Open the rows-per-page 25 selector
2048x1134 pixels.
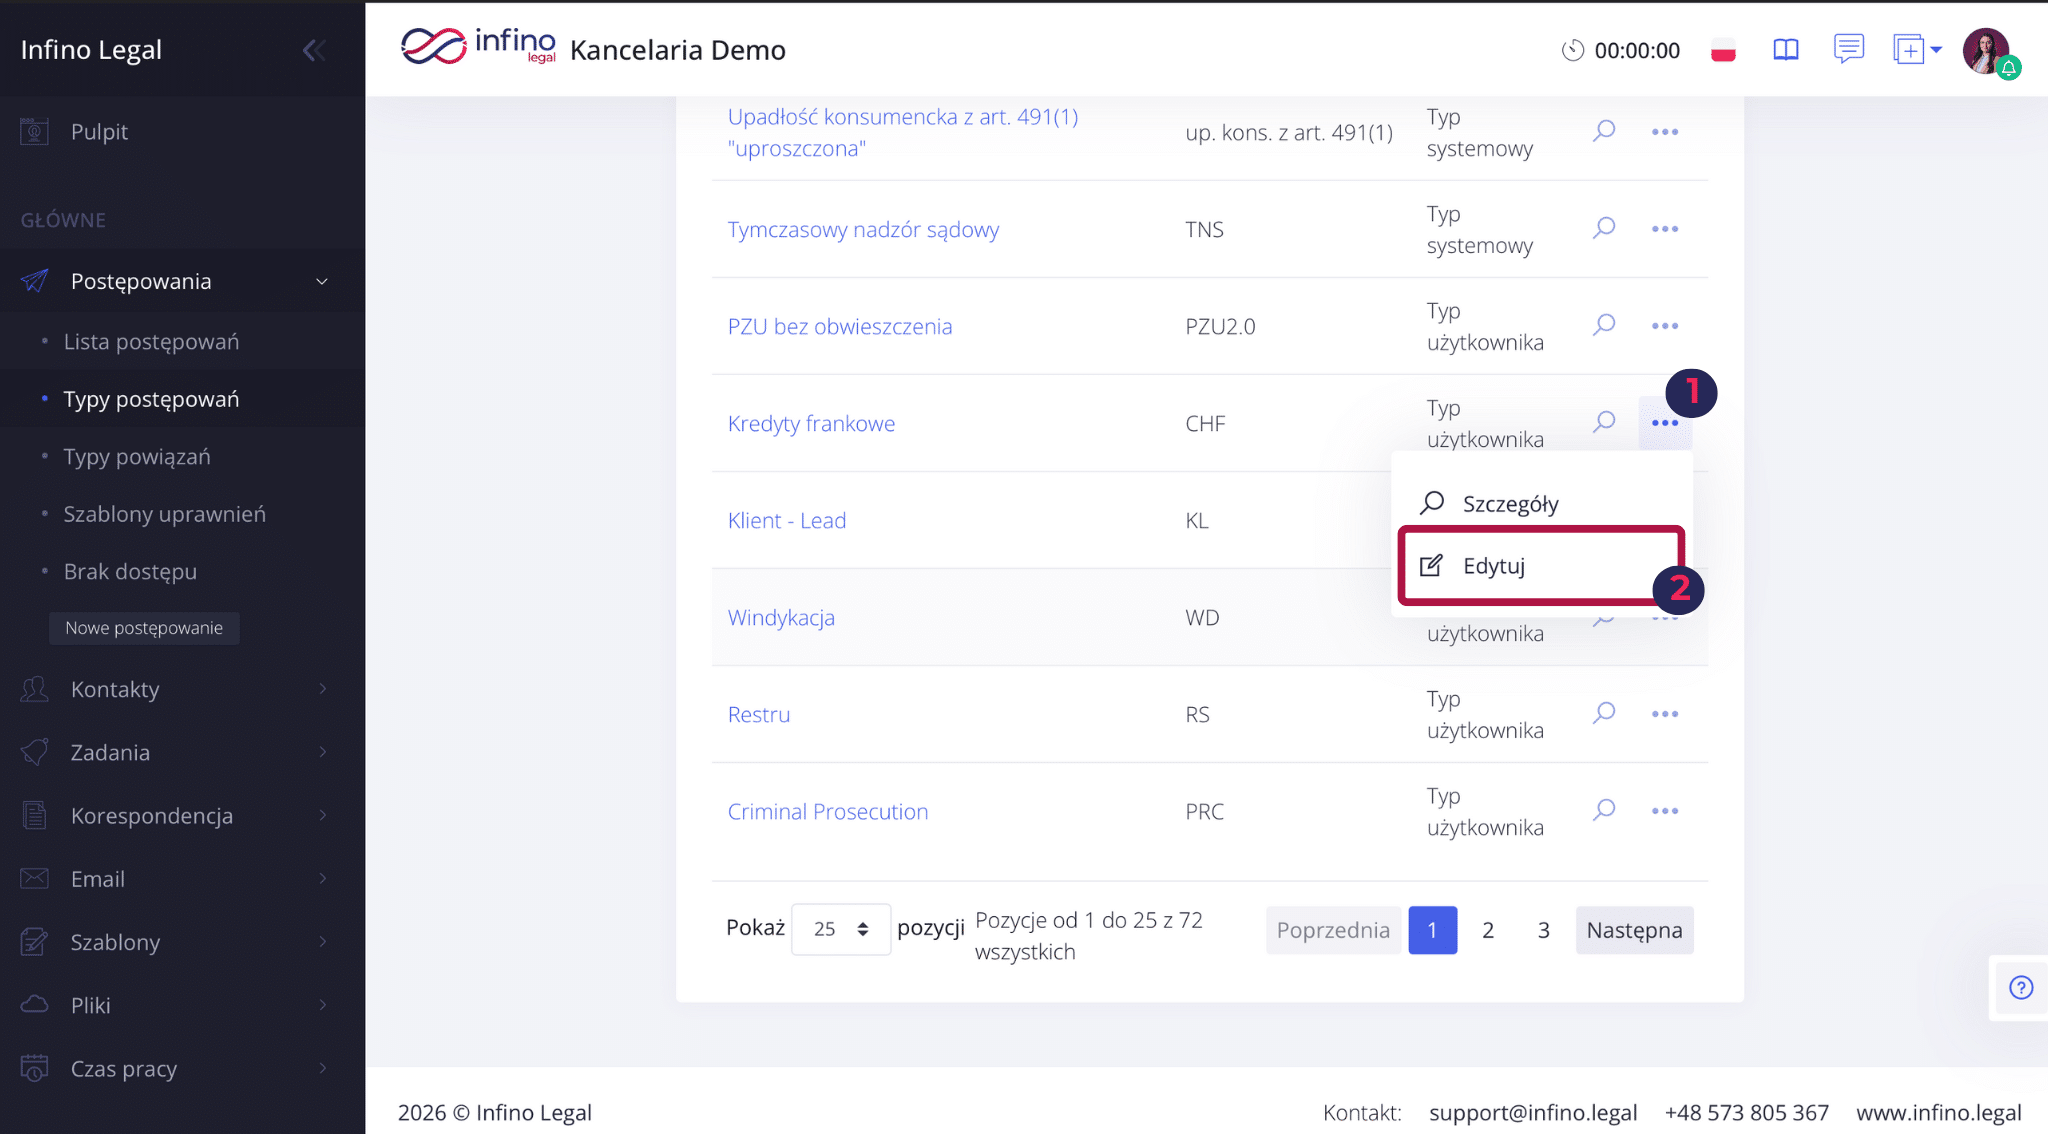840,929
